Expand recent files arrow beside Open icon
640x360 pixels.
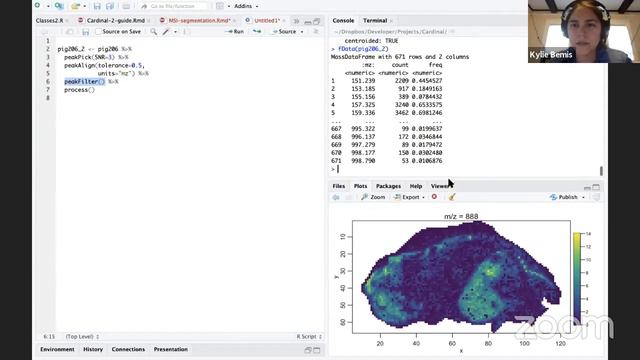(84, 6)
